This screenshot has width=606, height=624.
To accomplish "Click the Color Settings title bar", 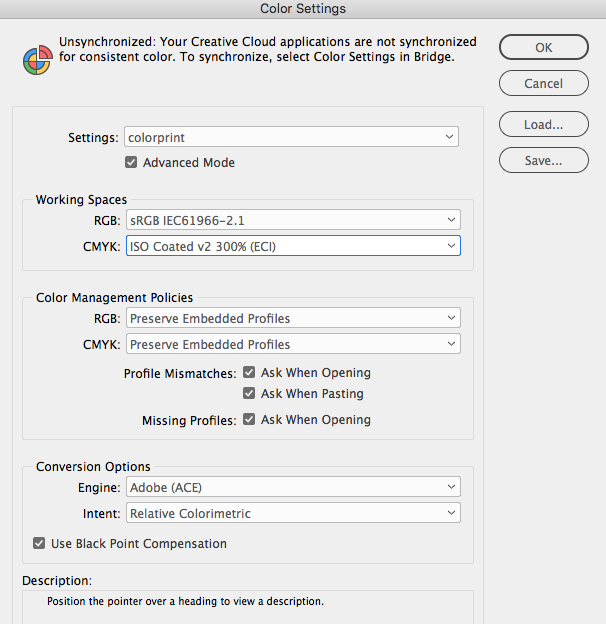I will (303, 9).
